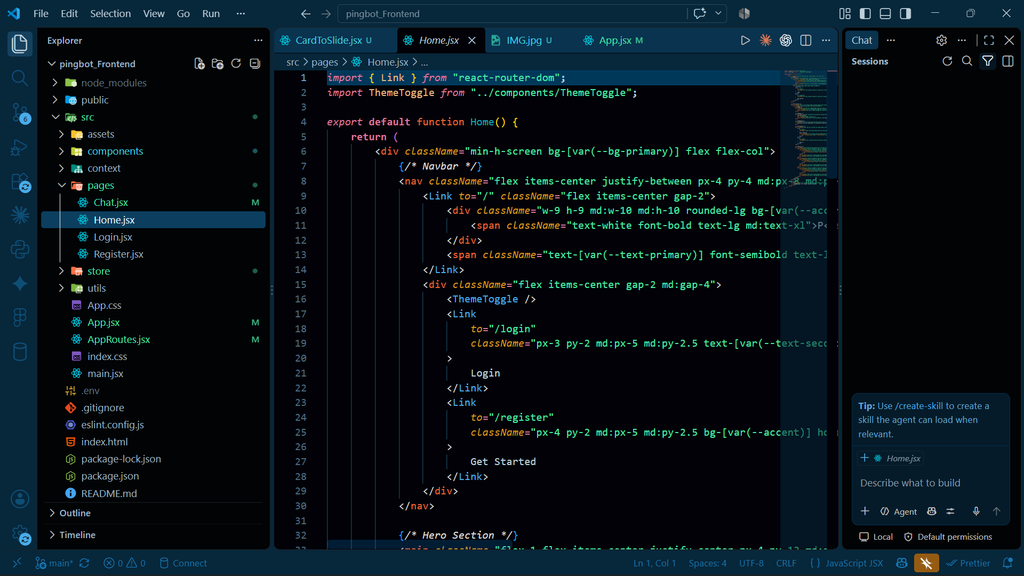The image size is (1024, 576).
Task: Maximize the Chat panel
Action: [989, 40]
